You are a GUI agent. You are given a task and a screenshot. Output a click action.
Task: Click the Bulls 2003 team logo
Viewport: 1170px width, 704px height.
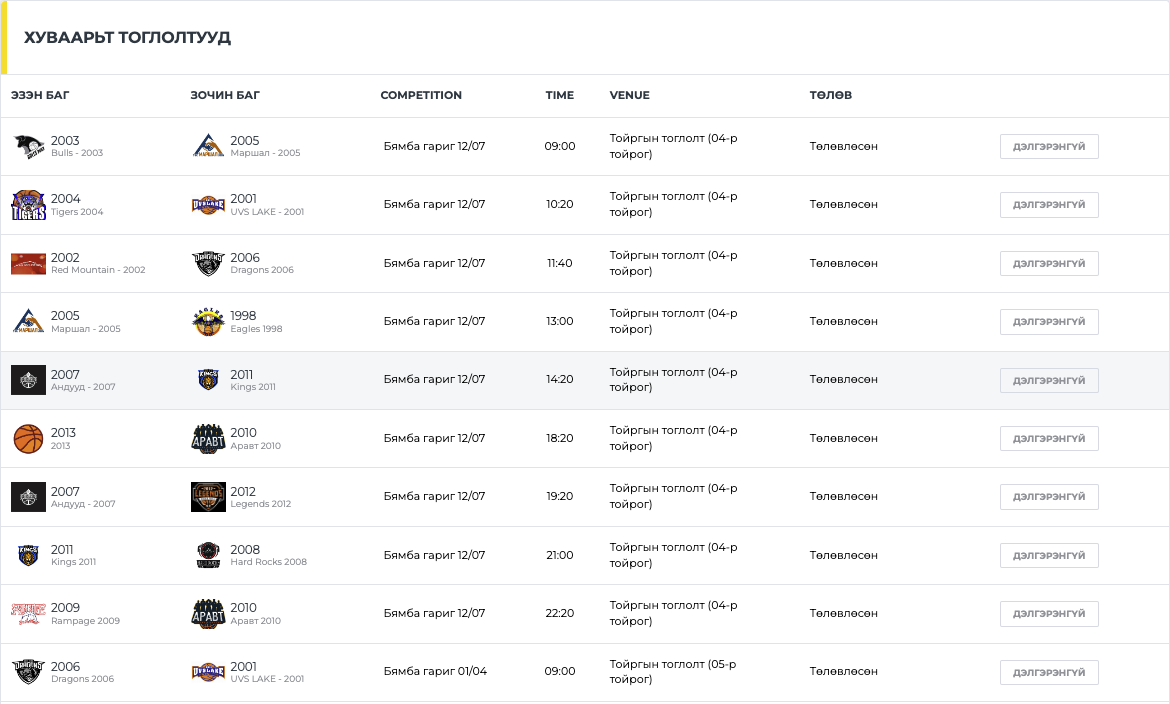tap(29, 147)
